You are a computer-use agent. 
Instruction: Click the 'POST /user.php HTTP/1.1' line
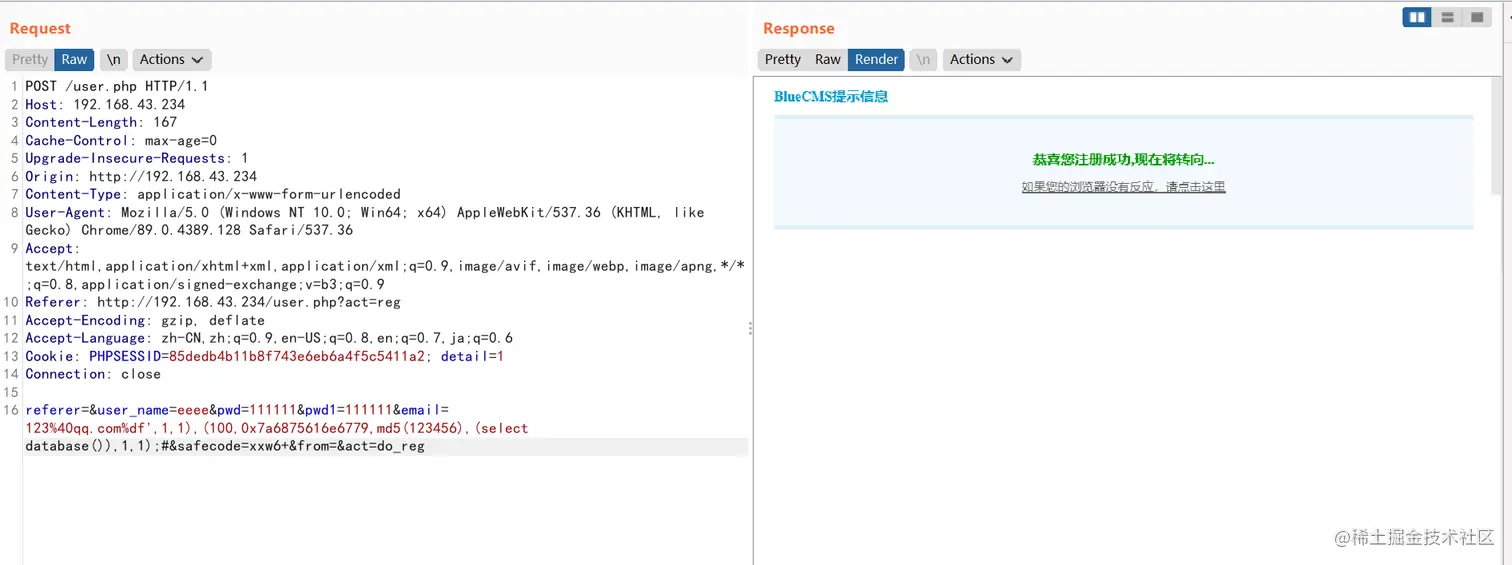point(117,86)
